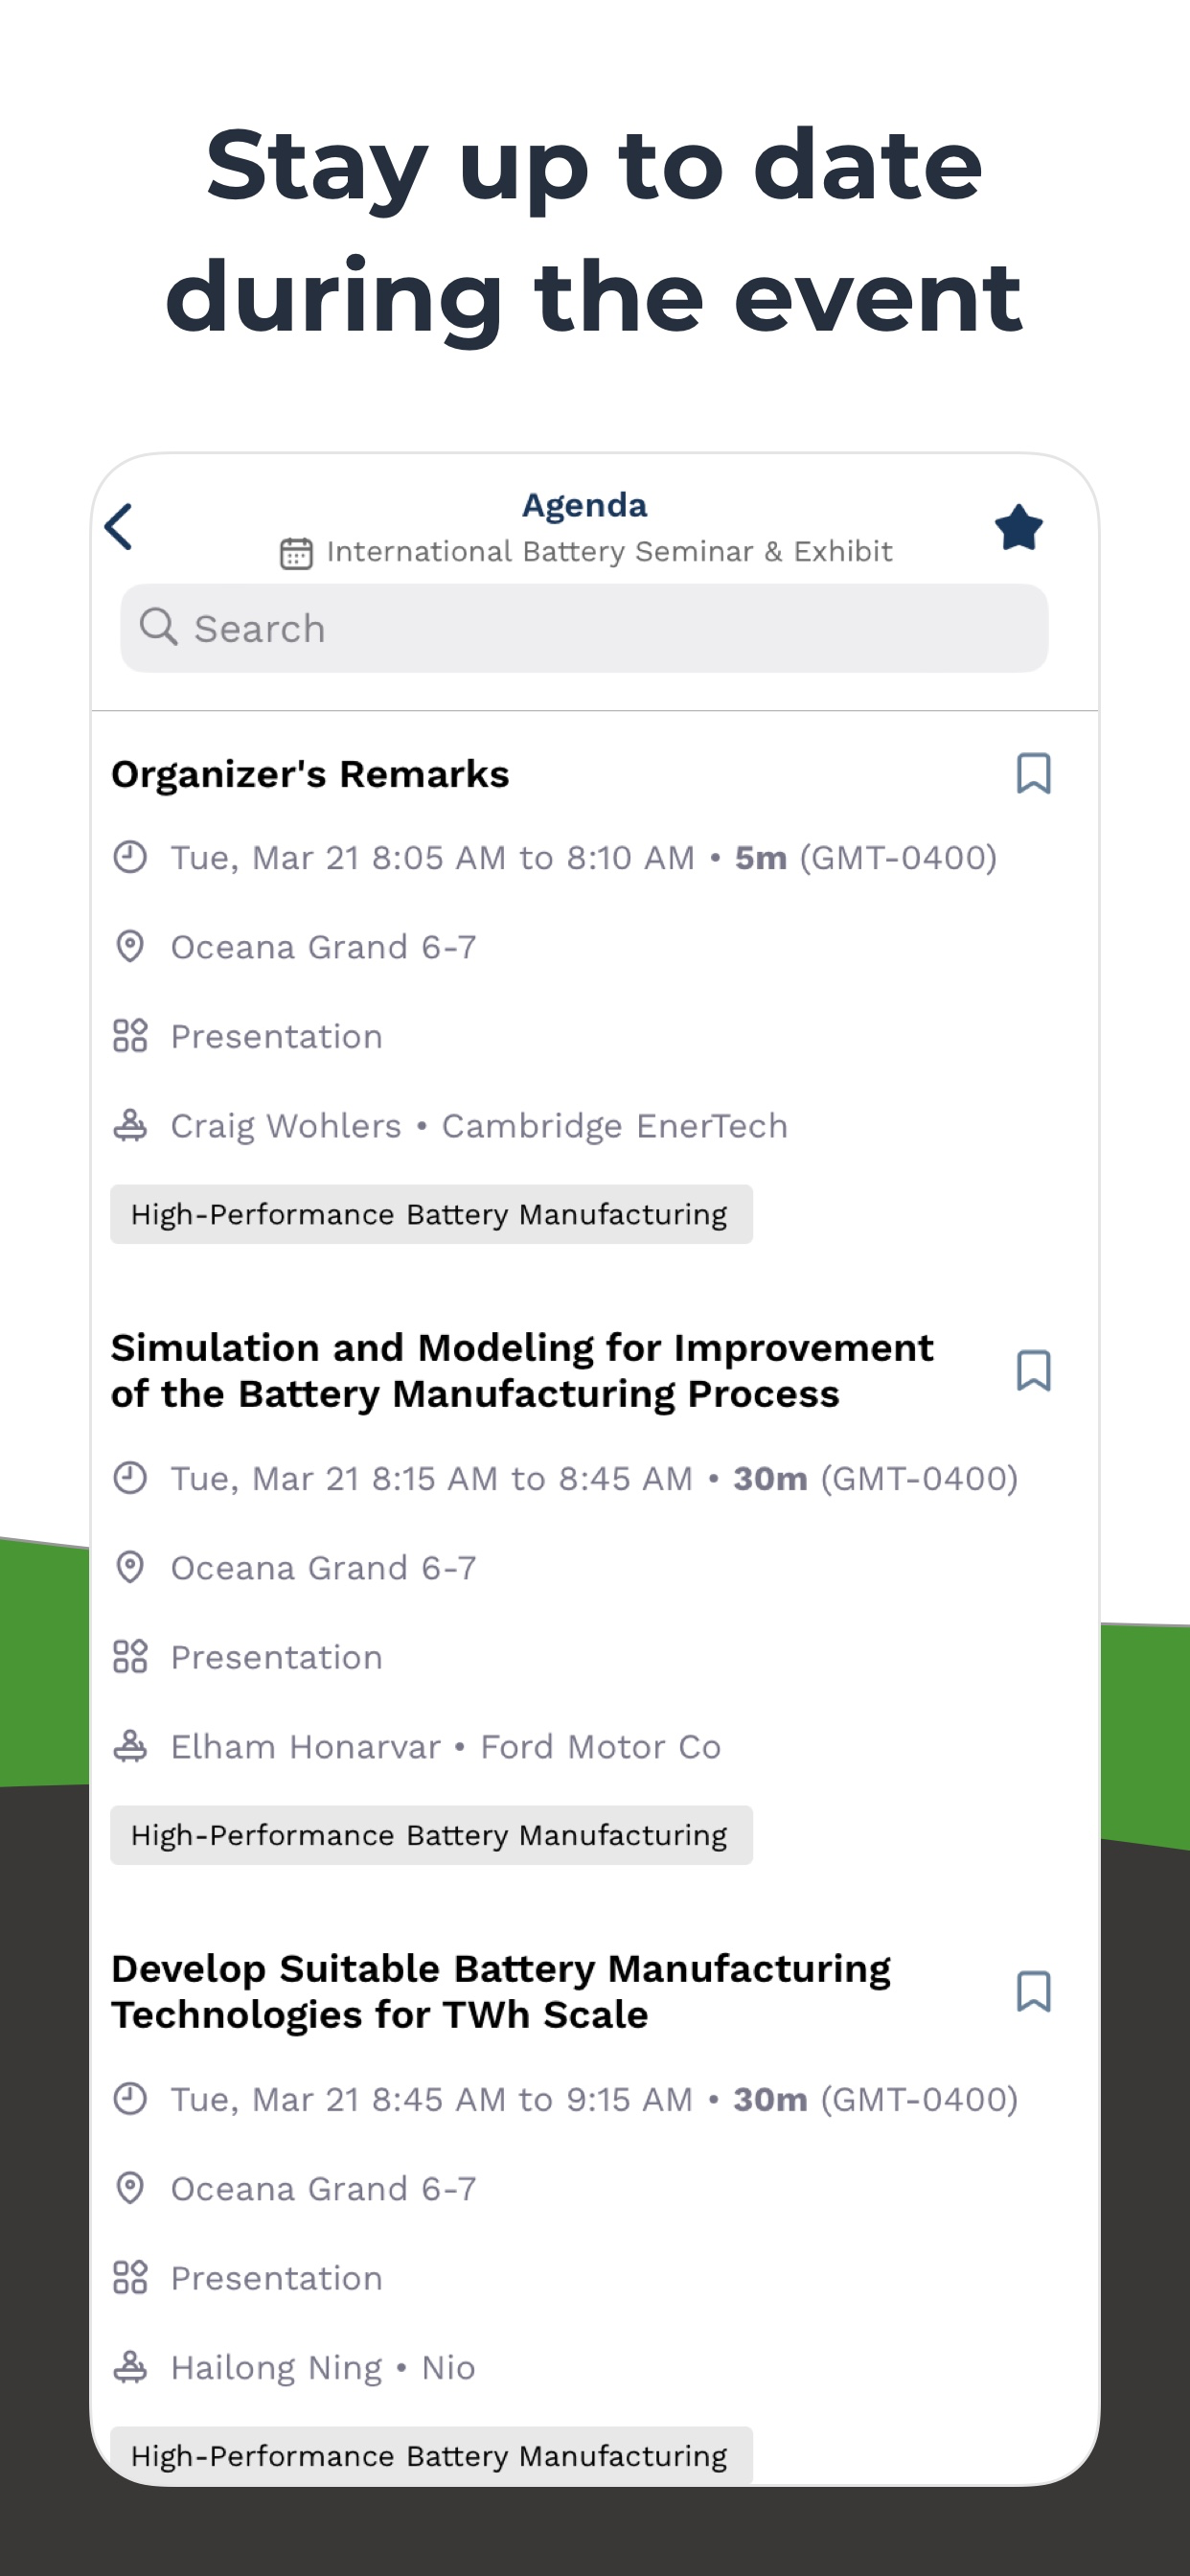Click location pin icon for Develop Suitable session
Image resolution: width=1190 pixels, height=2576 pixels.
(130, 2188)
